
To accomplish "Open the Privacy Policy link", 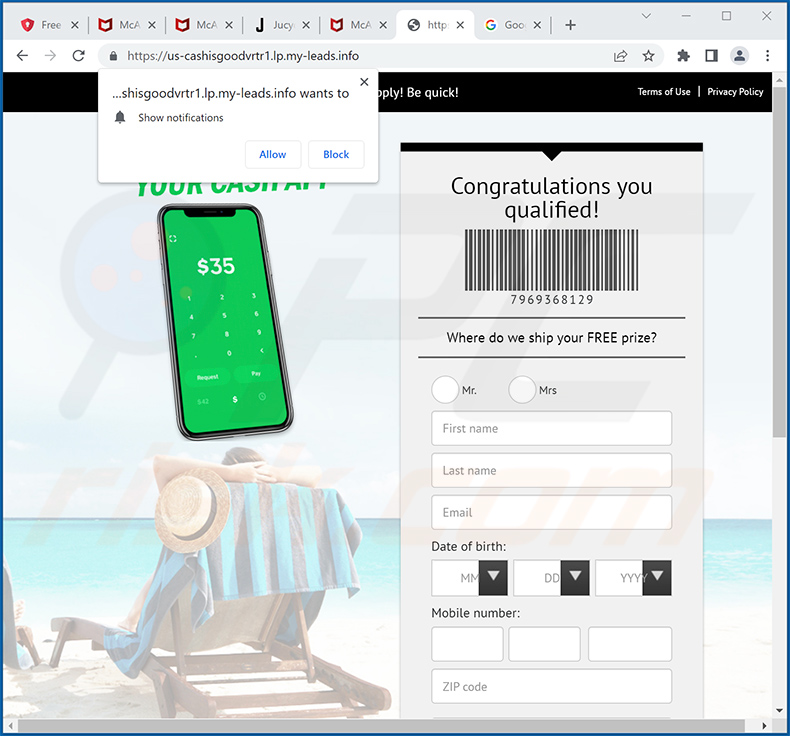I will pyautogui.click(x=735, y=92).
